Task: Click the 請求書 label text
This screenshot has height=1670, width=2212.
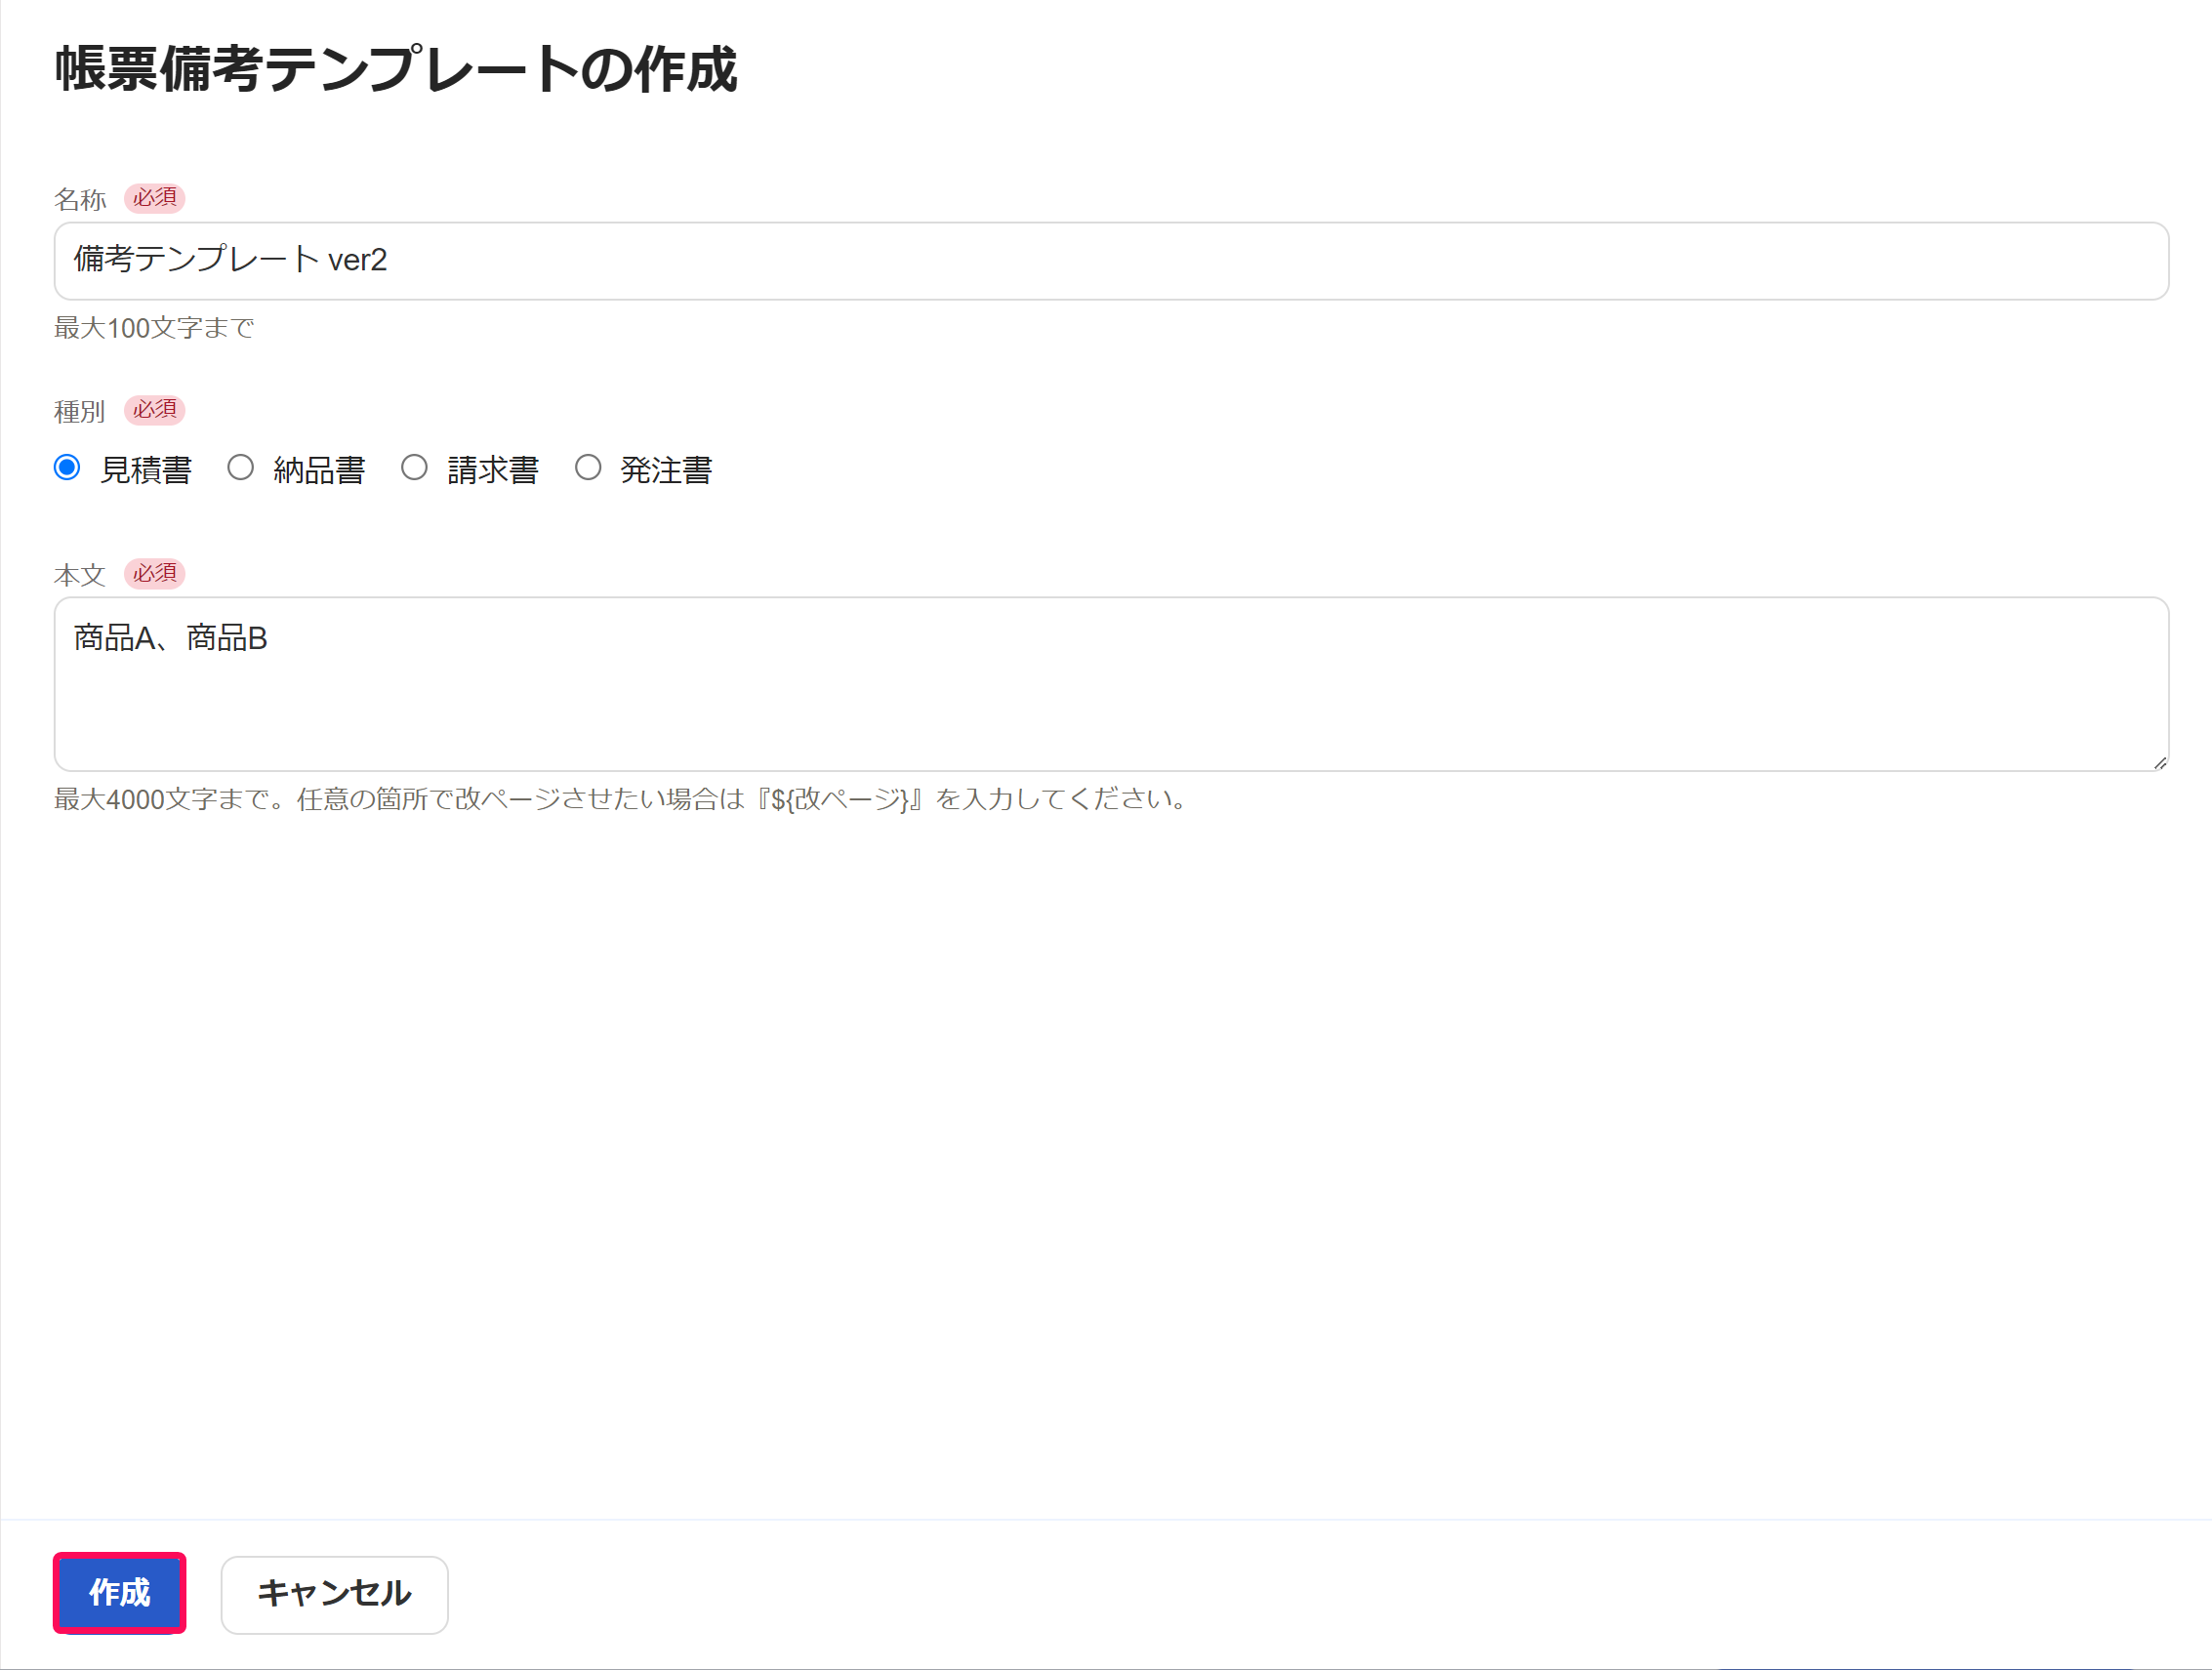Action: 493,470
